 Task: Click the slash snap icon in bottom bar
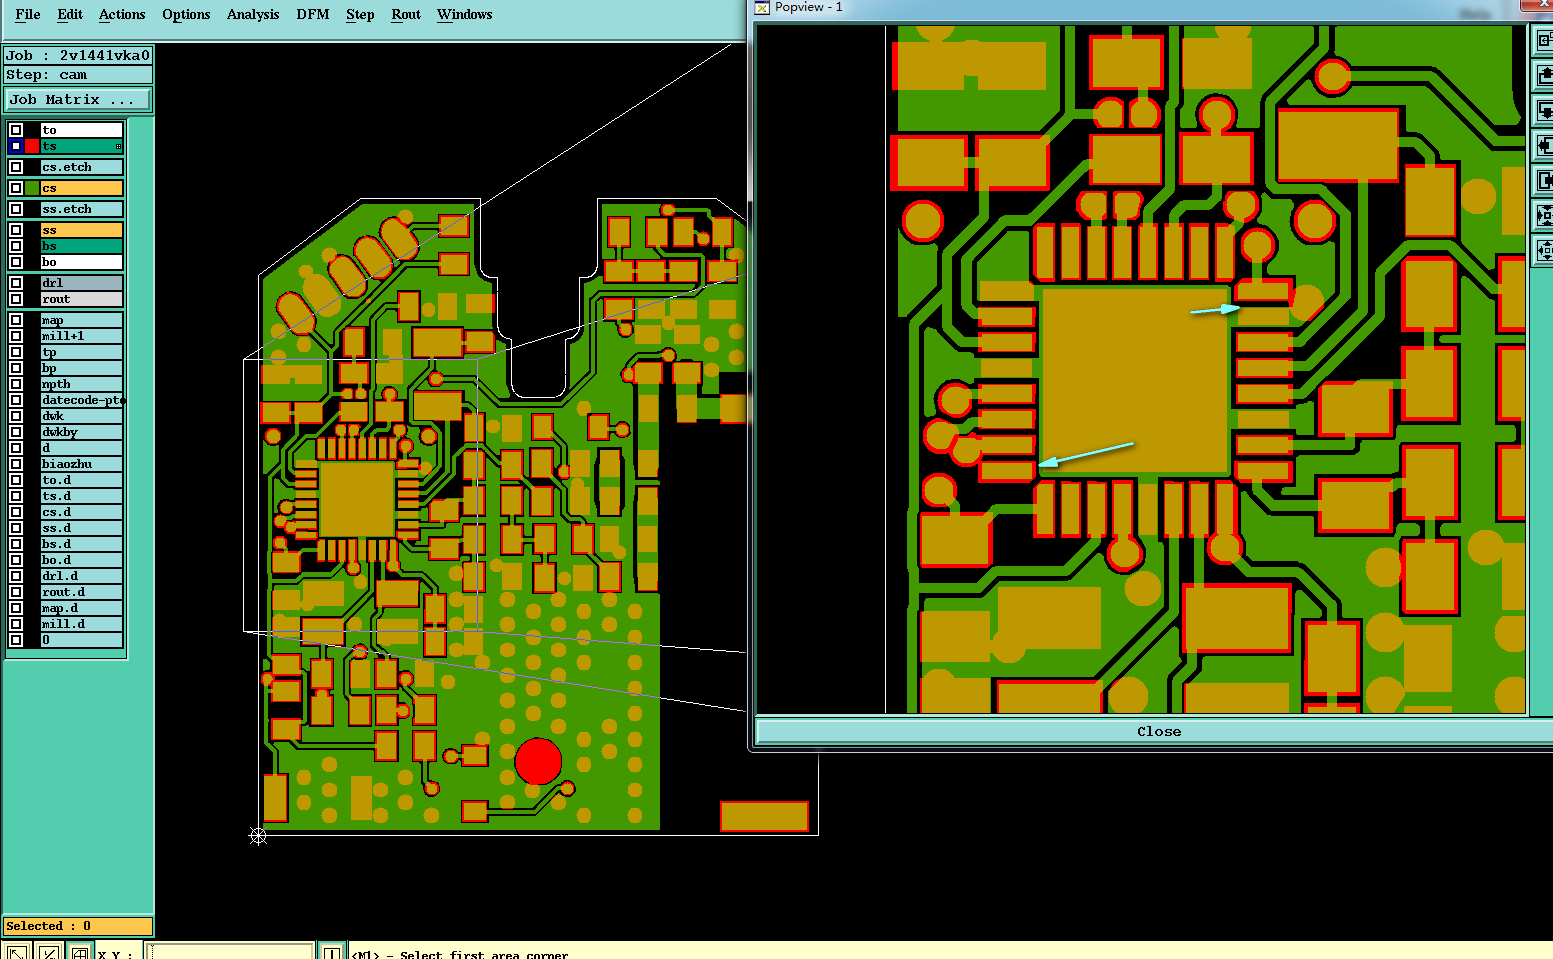pos(48,951)
